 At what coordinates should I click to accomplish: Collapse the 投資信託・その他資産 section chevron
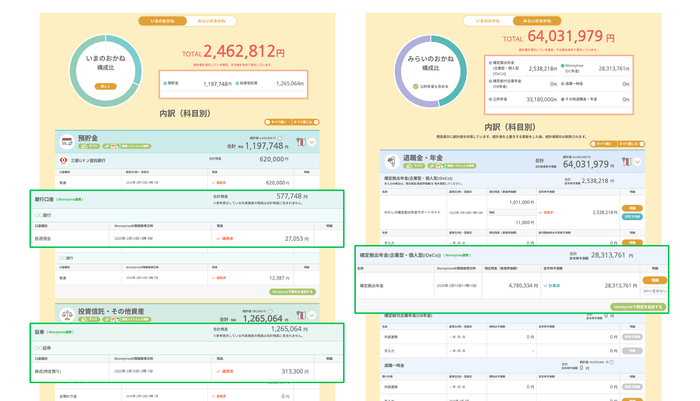[x=311, y=313]
